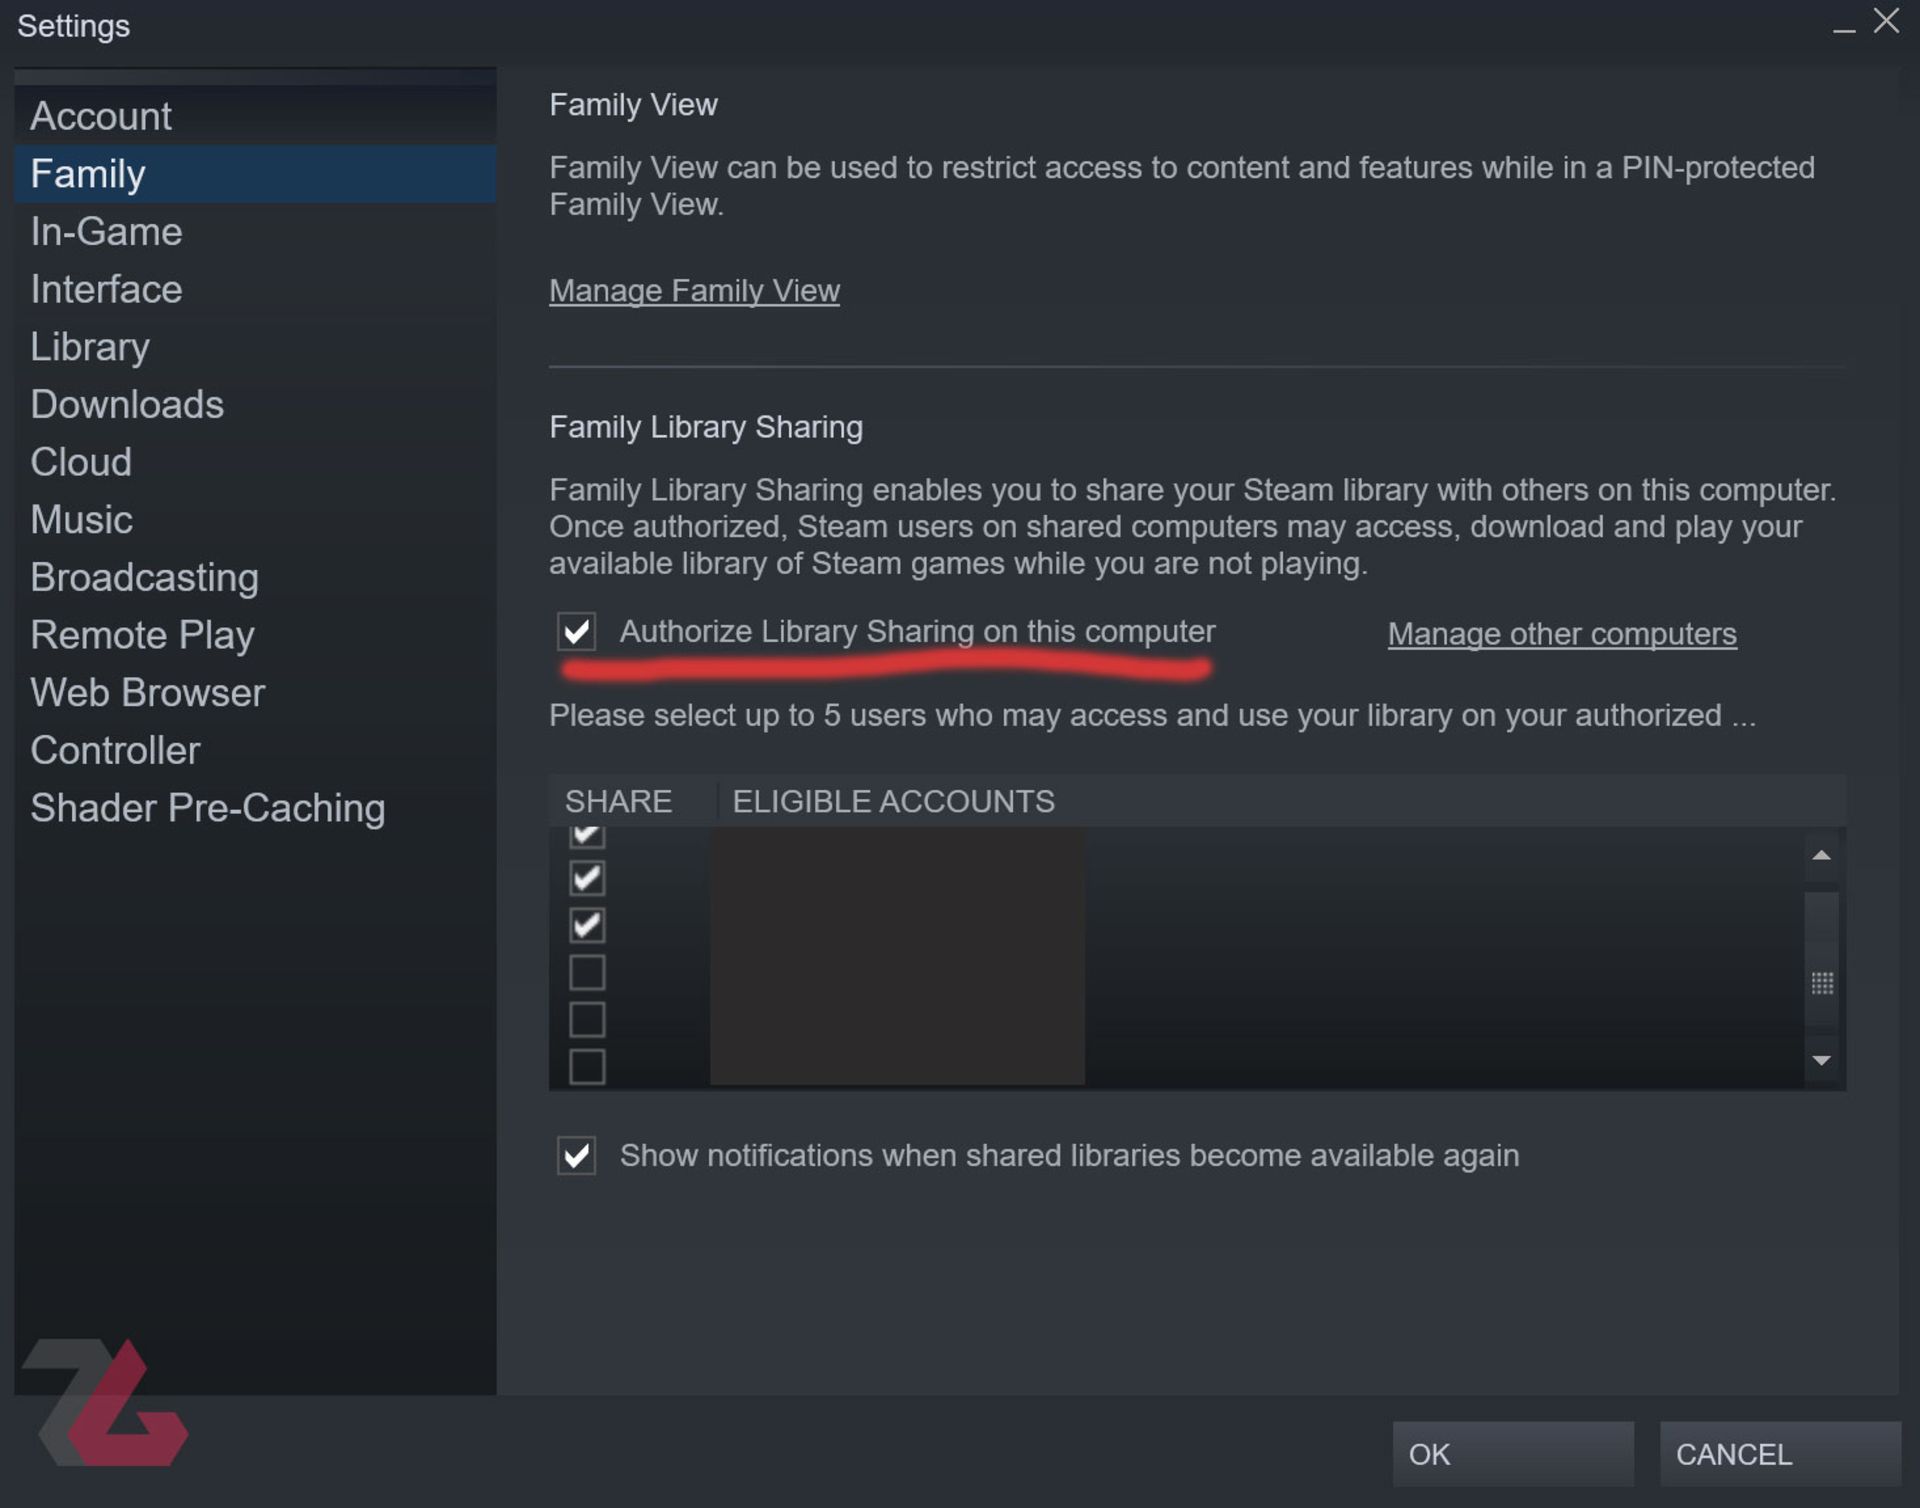
Task: Open Manage other computers link
Action: tap(1562, 634)
